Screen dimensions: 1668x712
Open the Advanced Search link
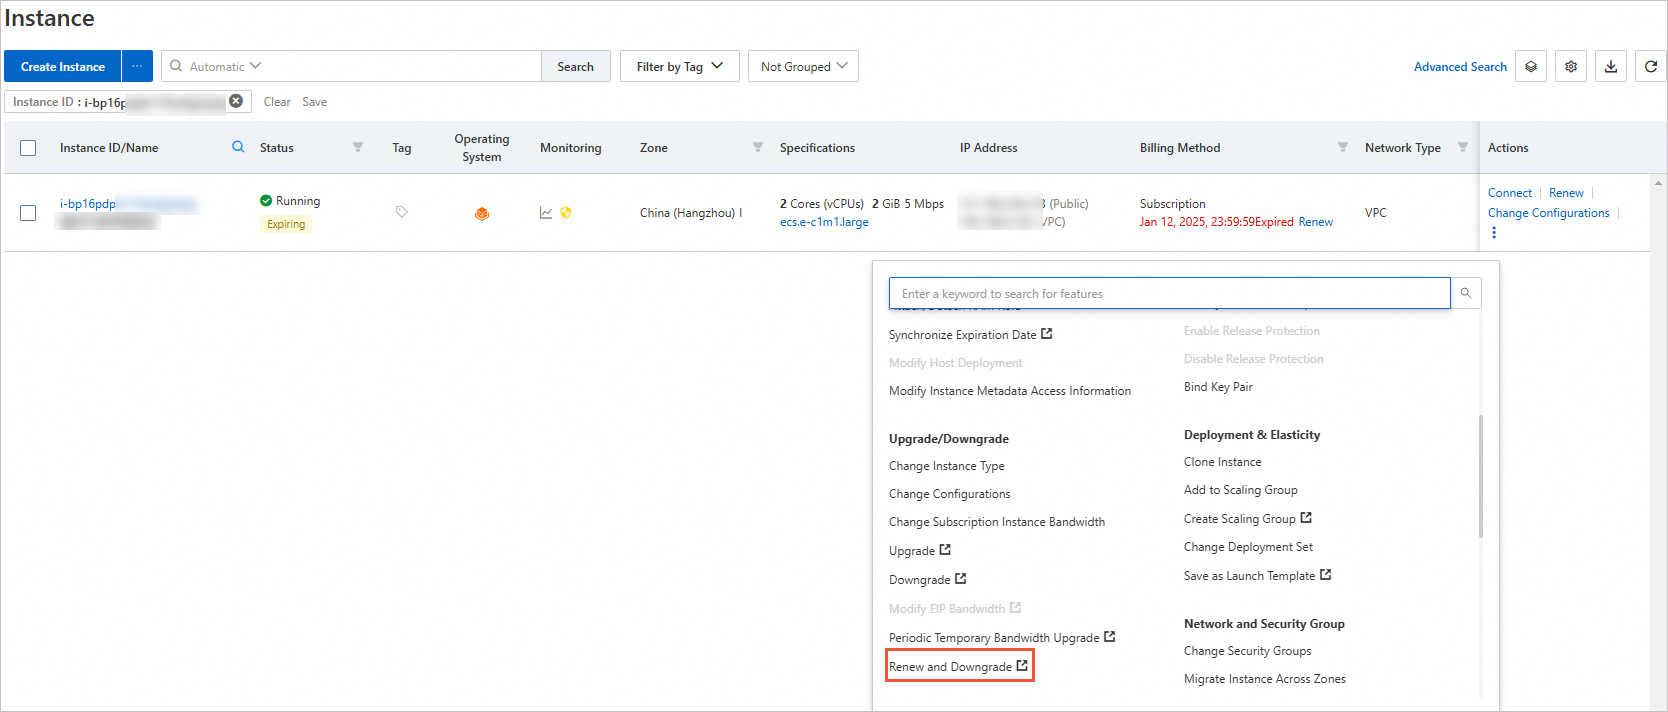click(1459, 67)
